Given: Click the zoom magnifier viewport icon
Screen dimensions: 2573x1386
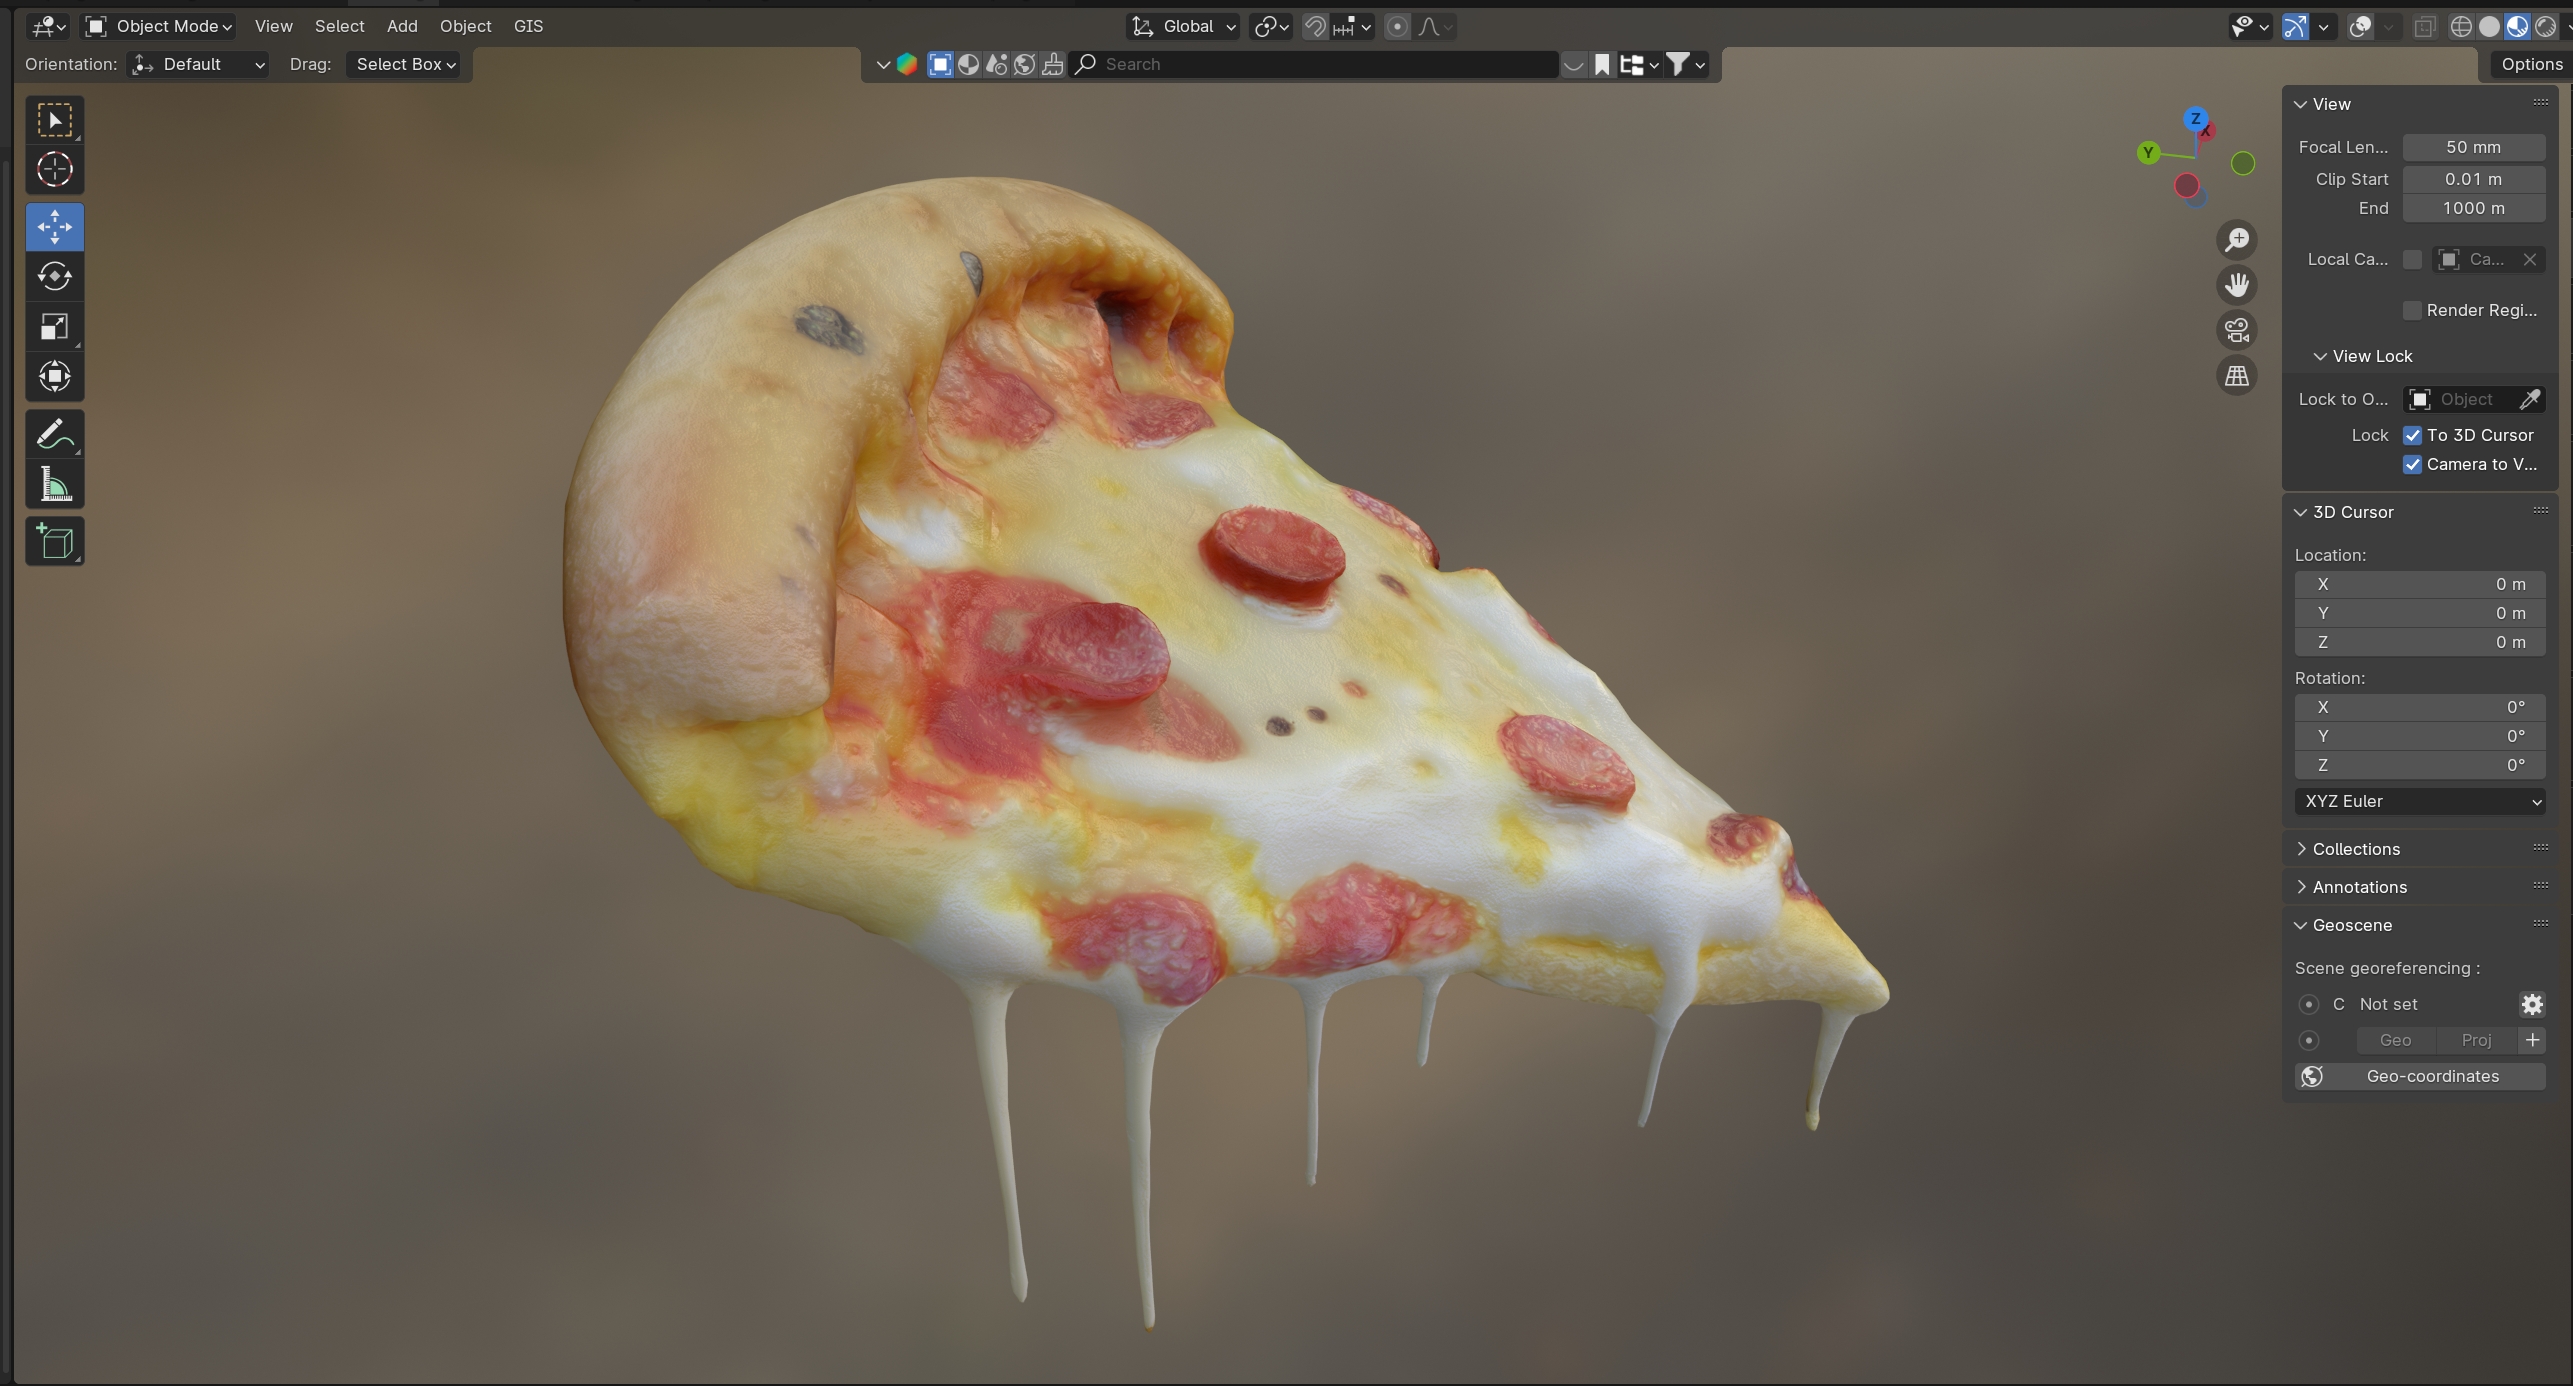Looking at the screenshot, I should (x=2236, y=240).
